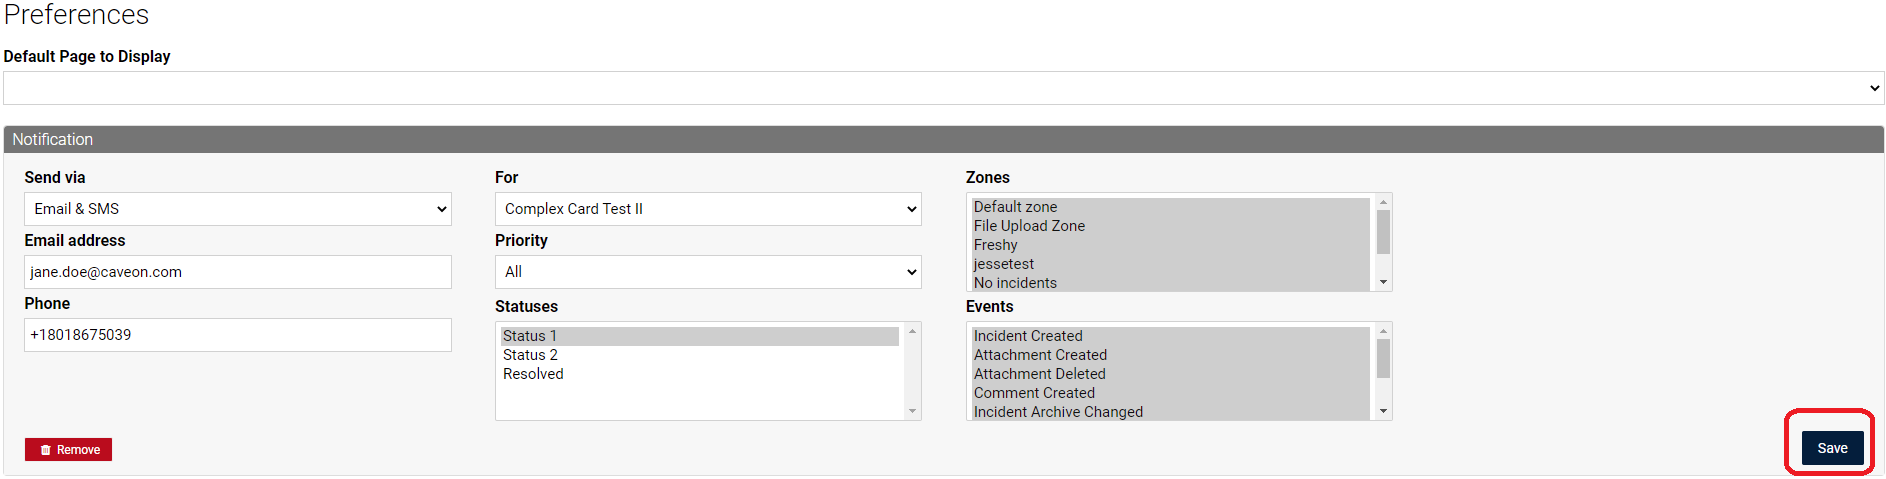The height and width of the screenshot is (479, 1886).
Task: Select Comment Created event
Action: [x=1170, y=393]
